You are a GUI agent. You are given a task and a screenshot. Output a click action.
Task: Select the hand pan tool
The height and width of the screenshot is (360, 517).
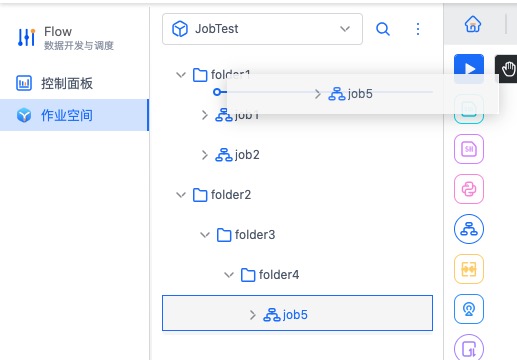[x=507, y=69]
